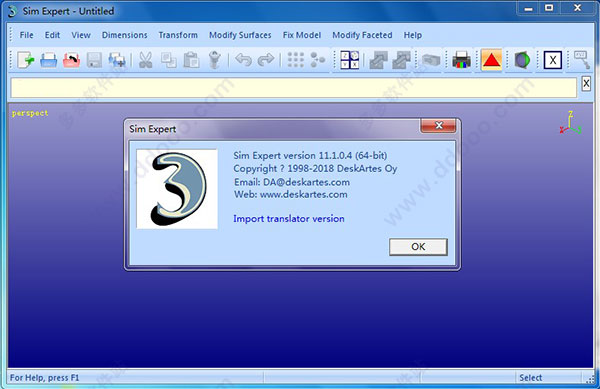Click the New file icon with green plus
This screenshot has width=600, height=389.
(x=26, y=60)
